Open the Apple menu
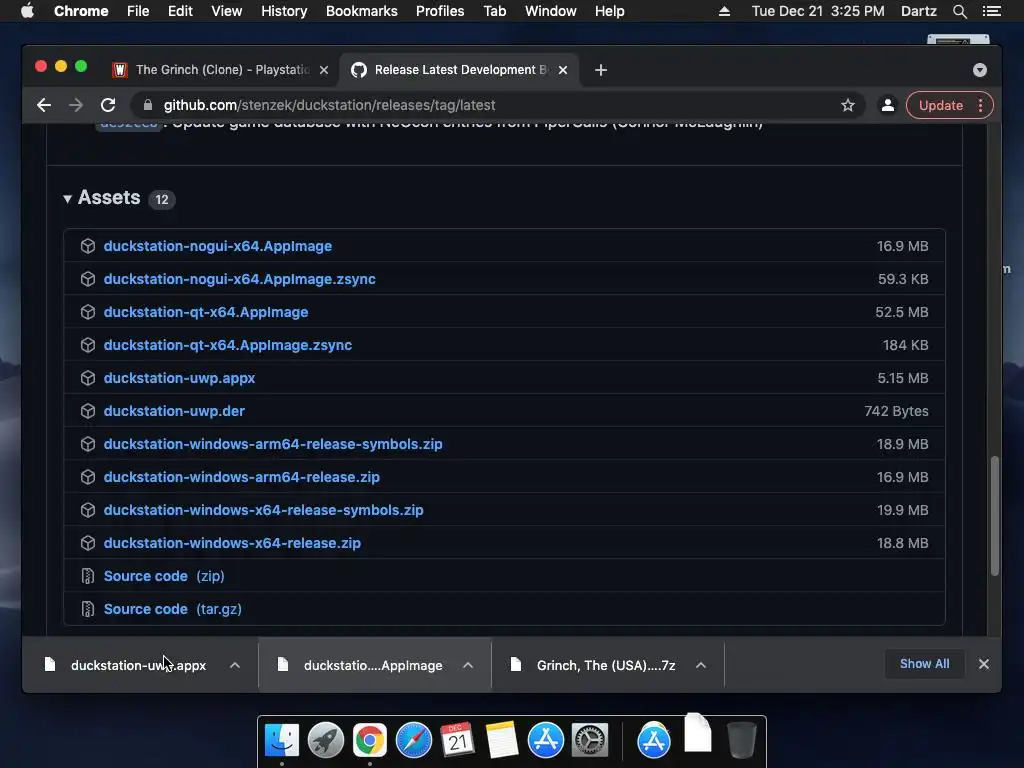This screenshot has height=768, width=1024. pos(27,11)
